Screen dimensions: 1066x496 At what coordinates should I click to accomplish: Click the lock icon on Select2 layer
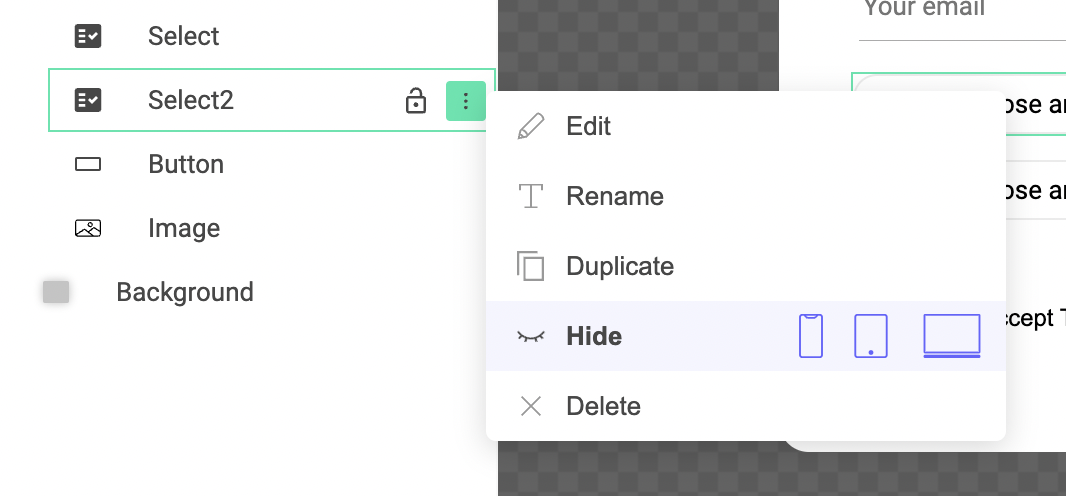point(416,101)
